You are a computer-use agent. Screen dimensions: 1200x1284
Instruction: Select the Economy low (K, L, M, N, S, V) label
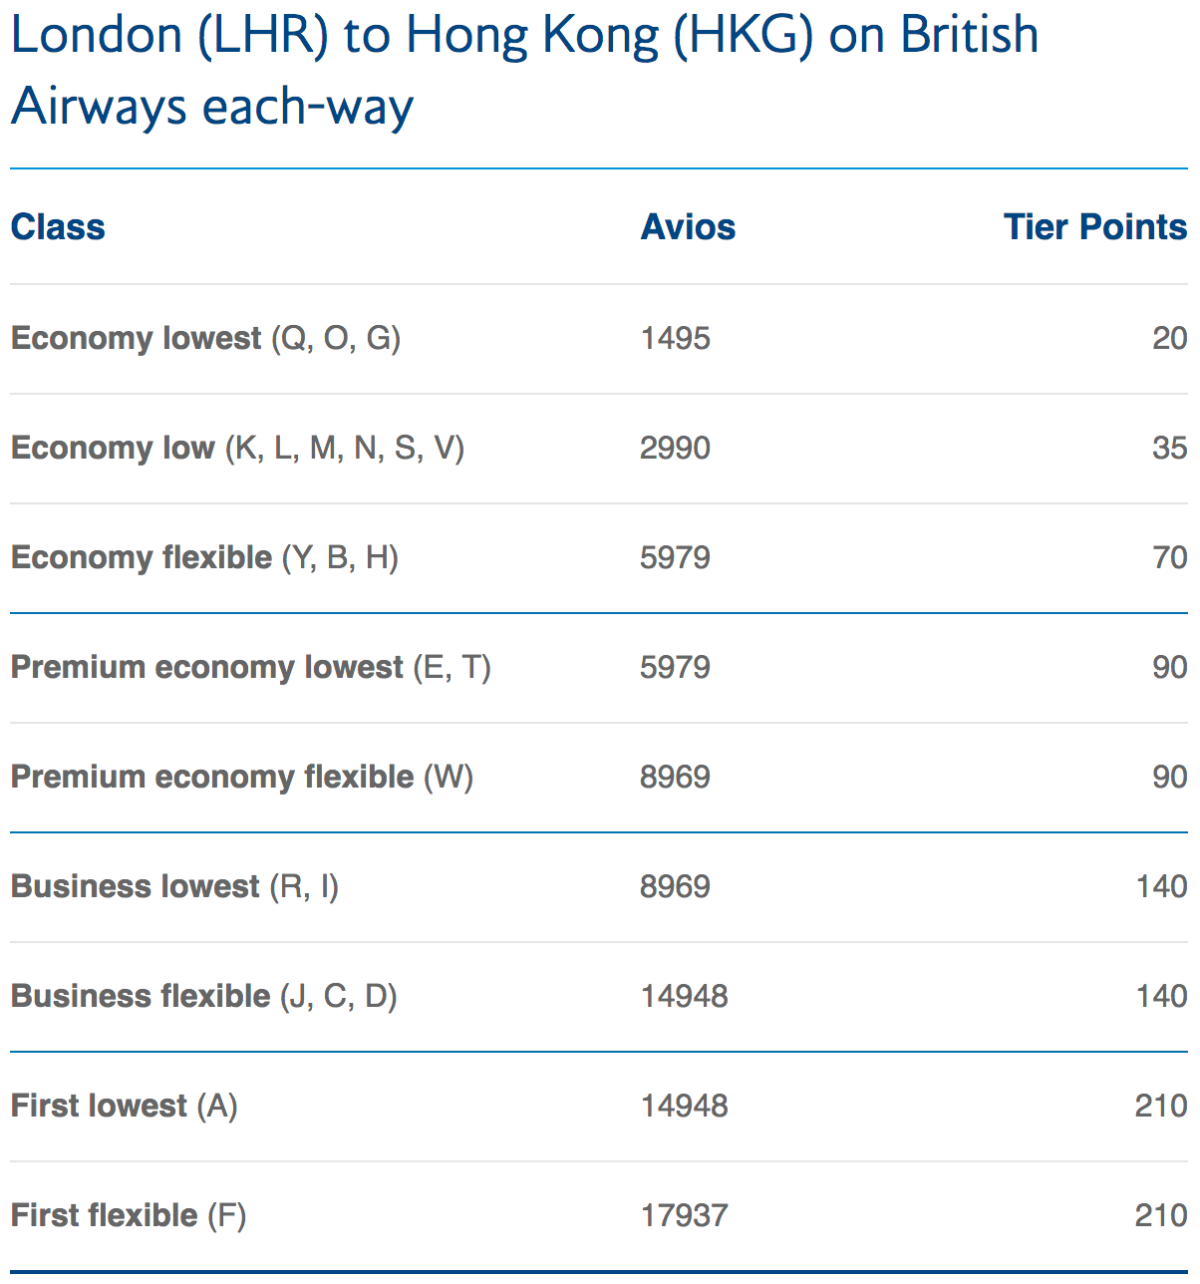point(238,448)
